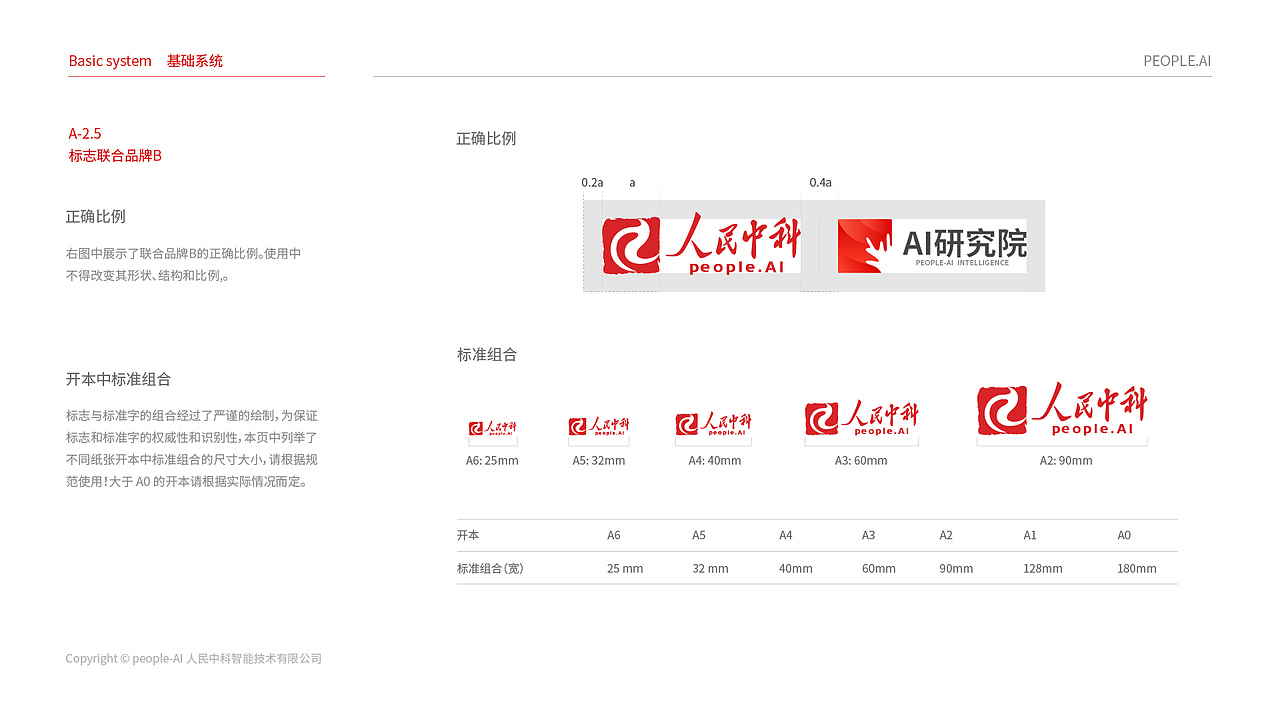Click the 'A6: 25mm' caption
This screenshot has width=1280, height=720.
492,461
